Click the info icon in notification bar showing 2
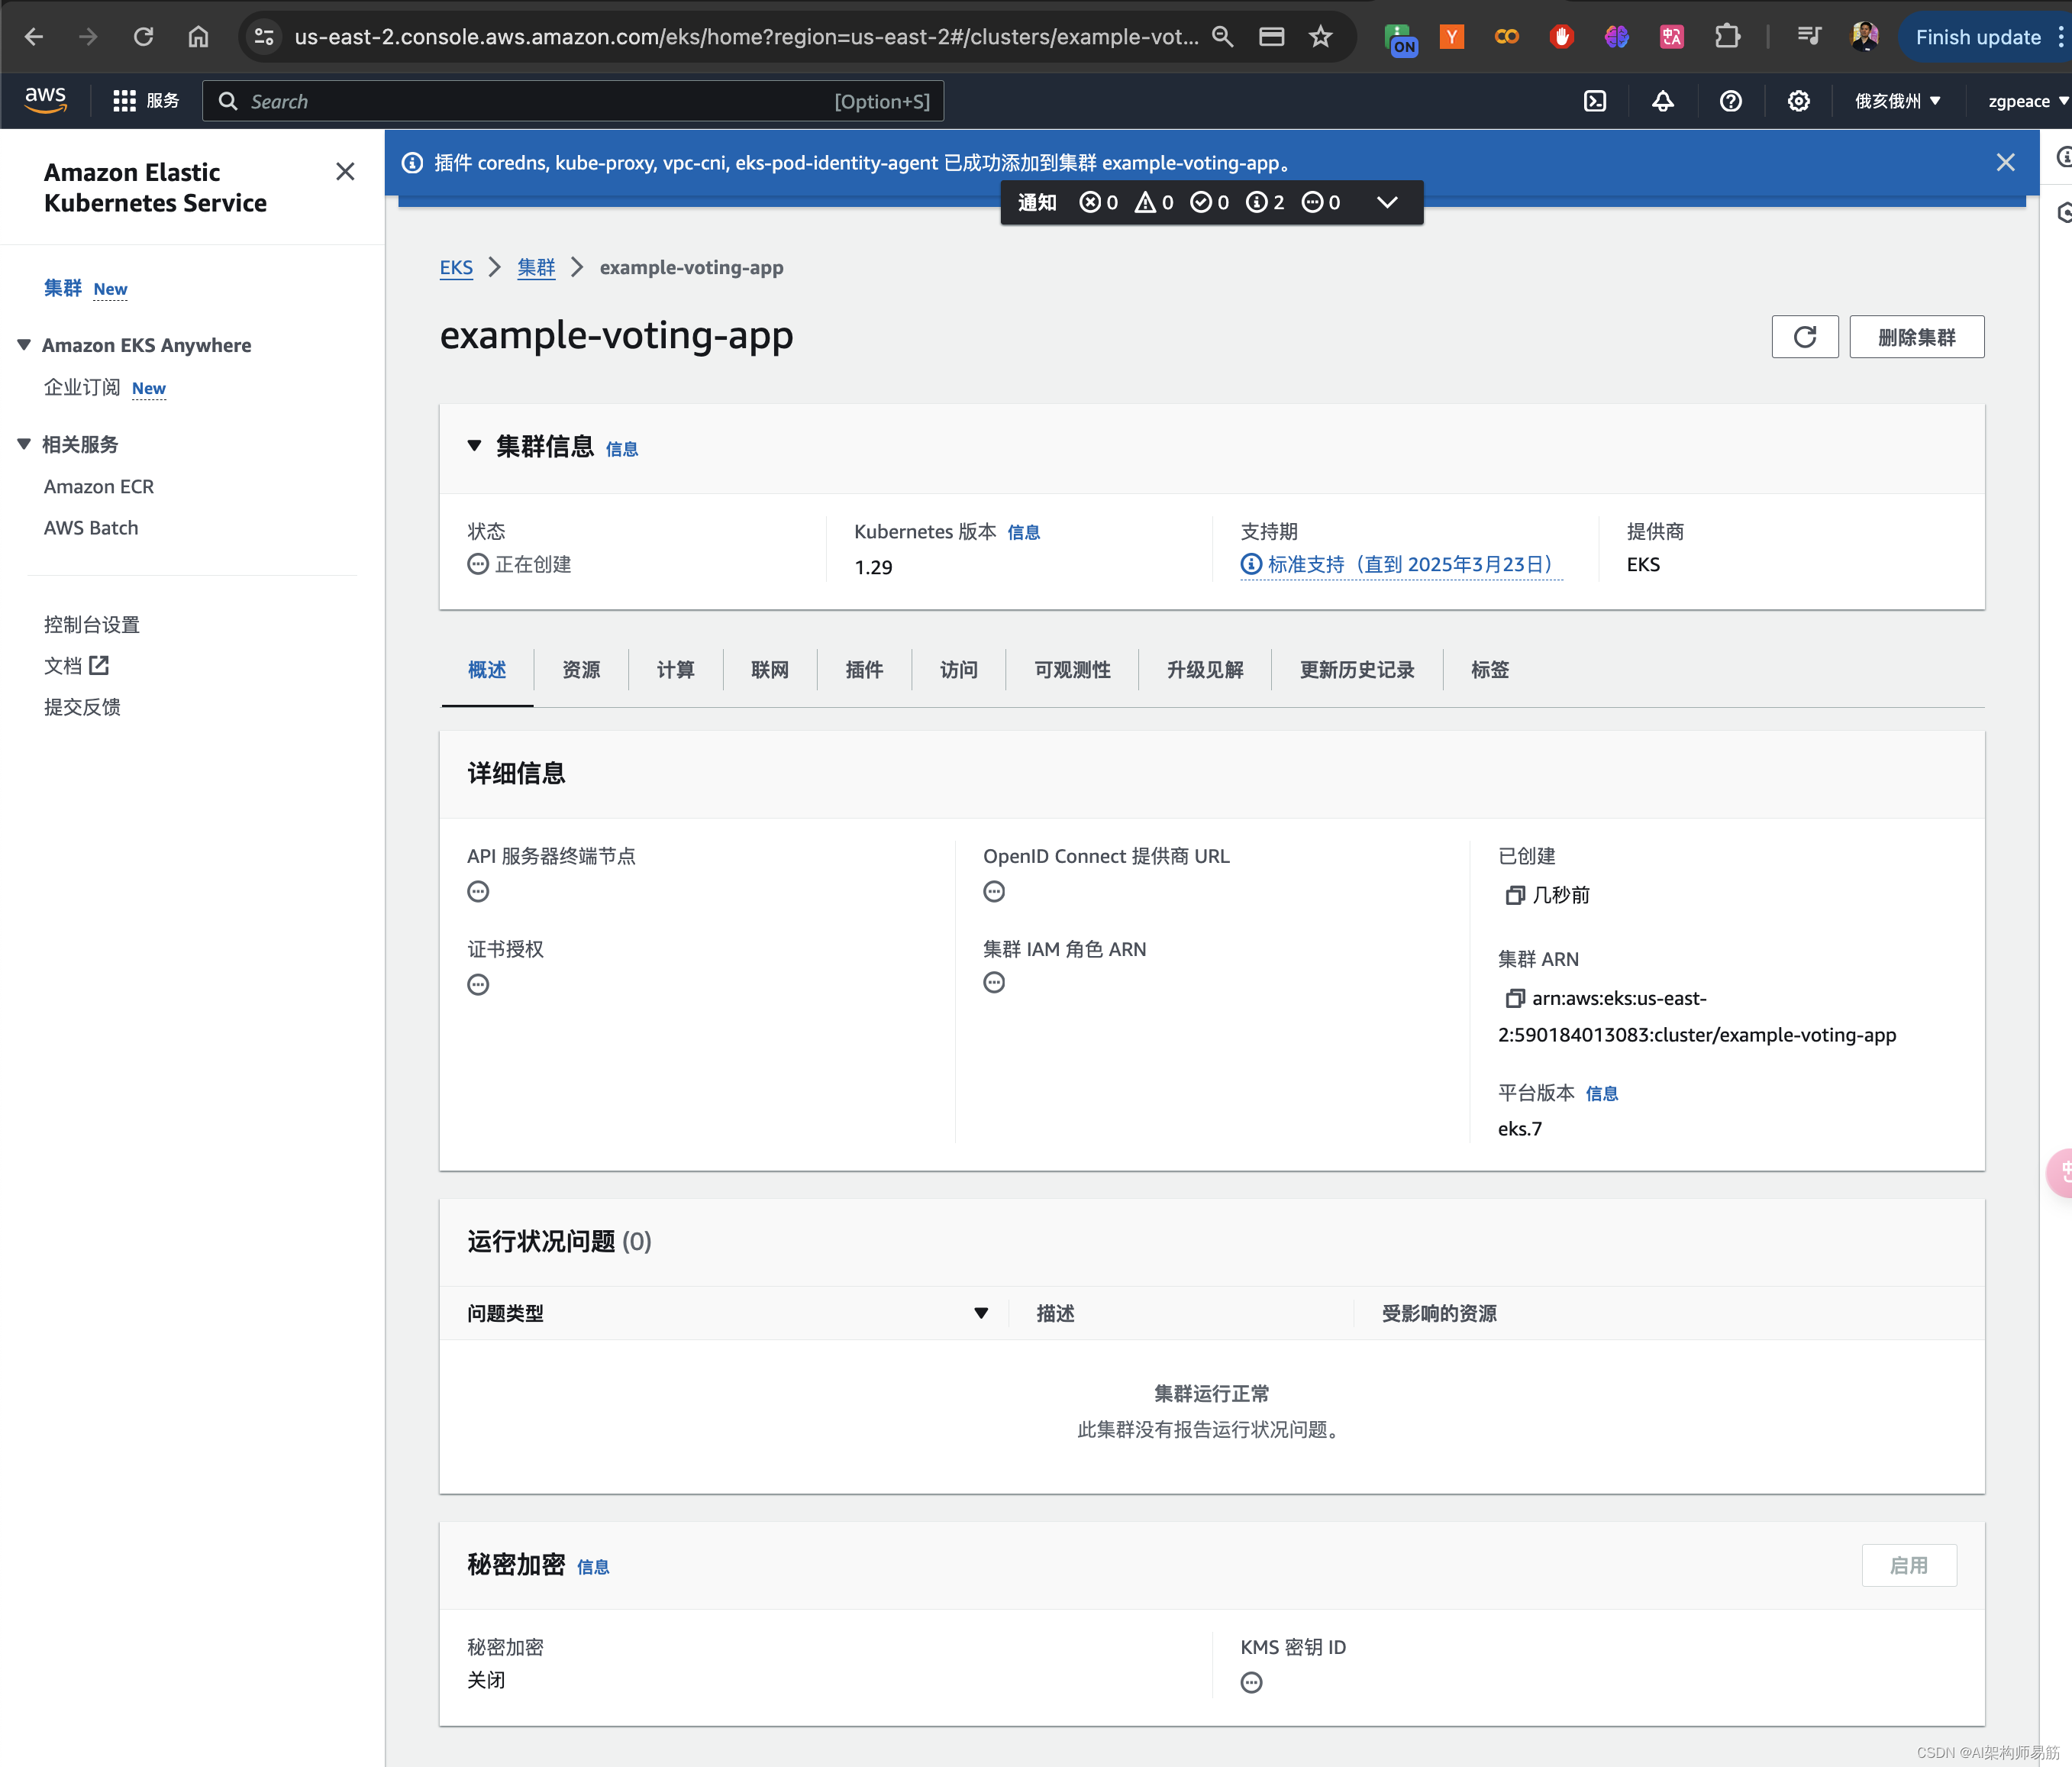 (1257, 202)
